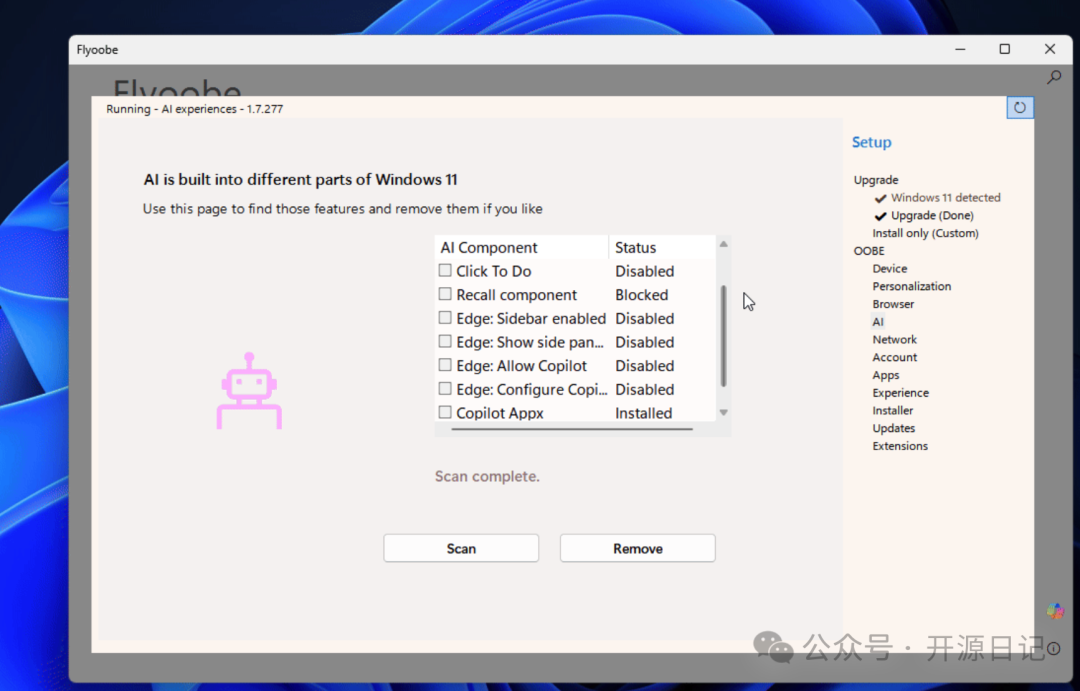Select Install only (Custom) in Setup tree

pos(925,233)
